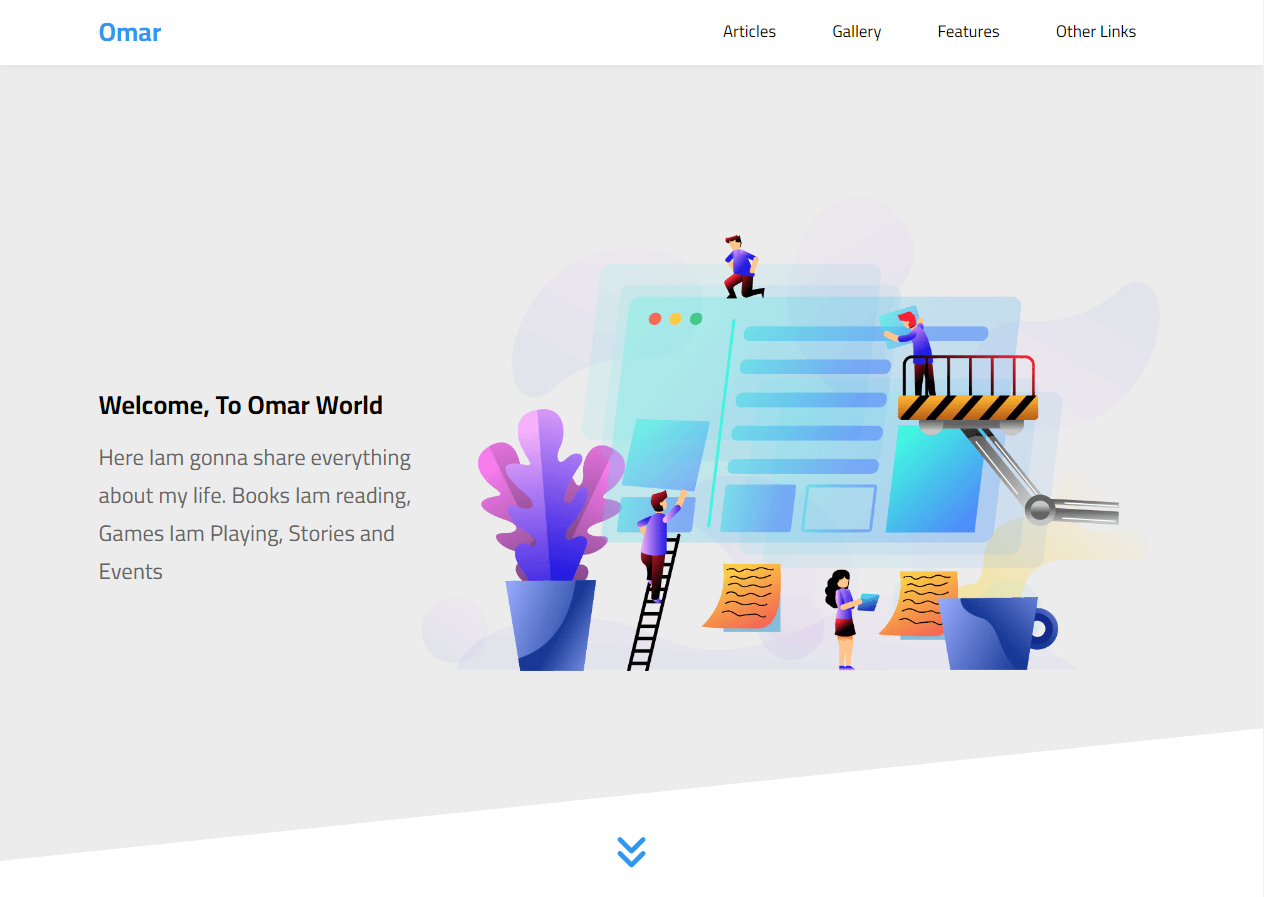Open the Articles nav link
Viewport: 1264px width, 897px height.
749,32
